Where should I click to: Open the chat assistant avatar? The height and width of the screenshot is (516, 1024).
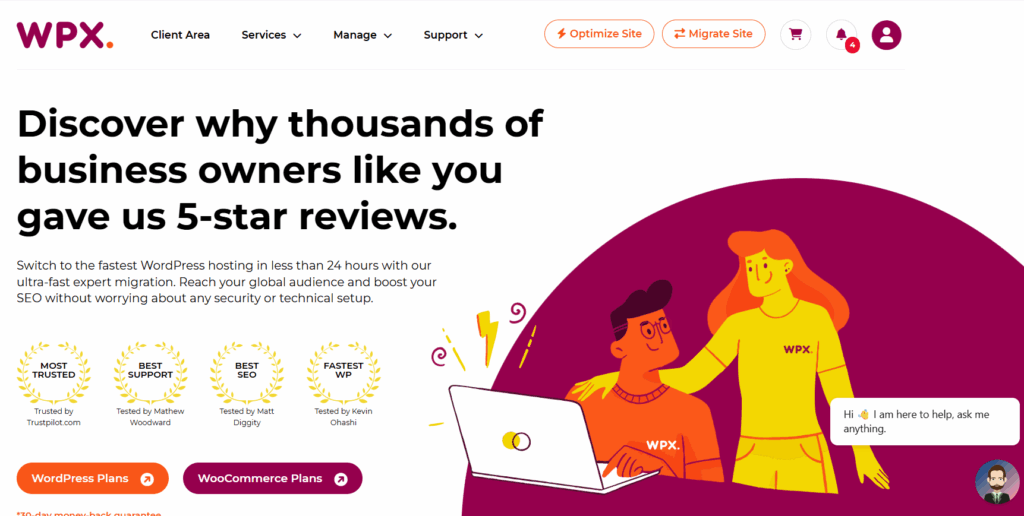pos(997,482)
